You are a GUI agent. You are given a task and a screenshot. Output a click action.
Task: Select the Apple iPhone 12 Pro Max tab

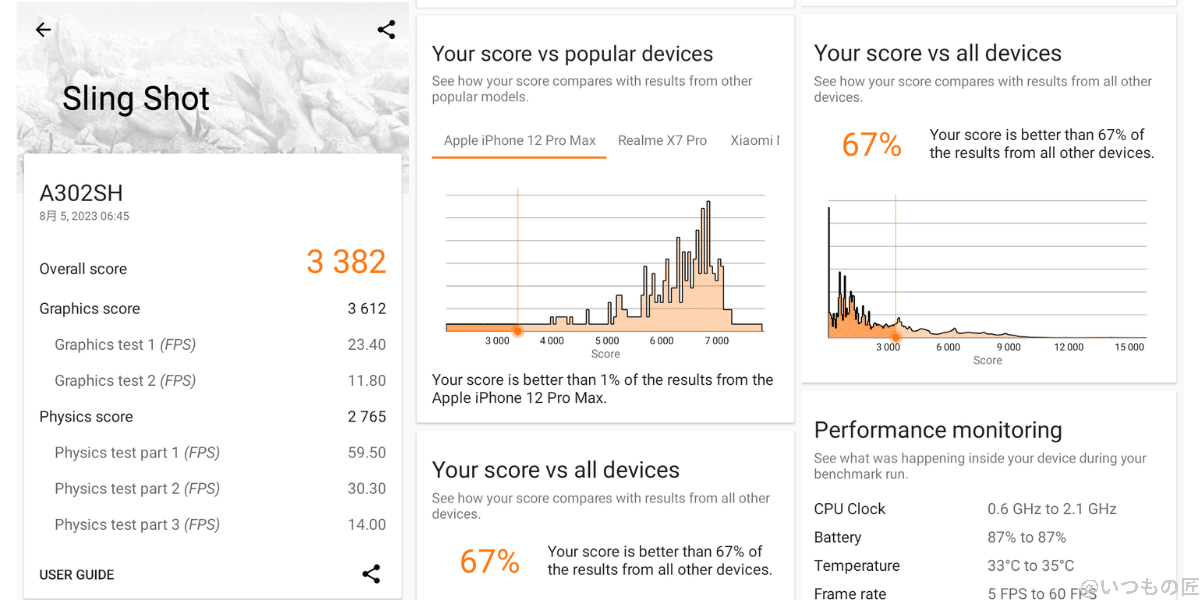(x=518, y=140)
